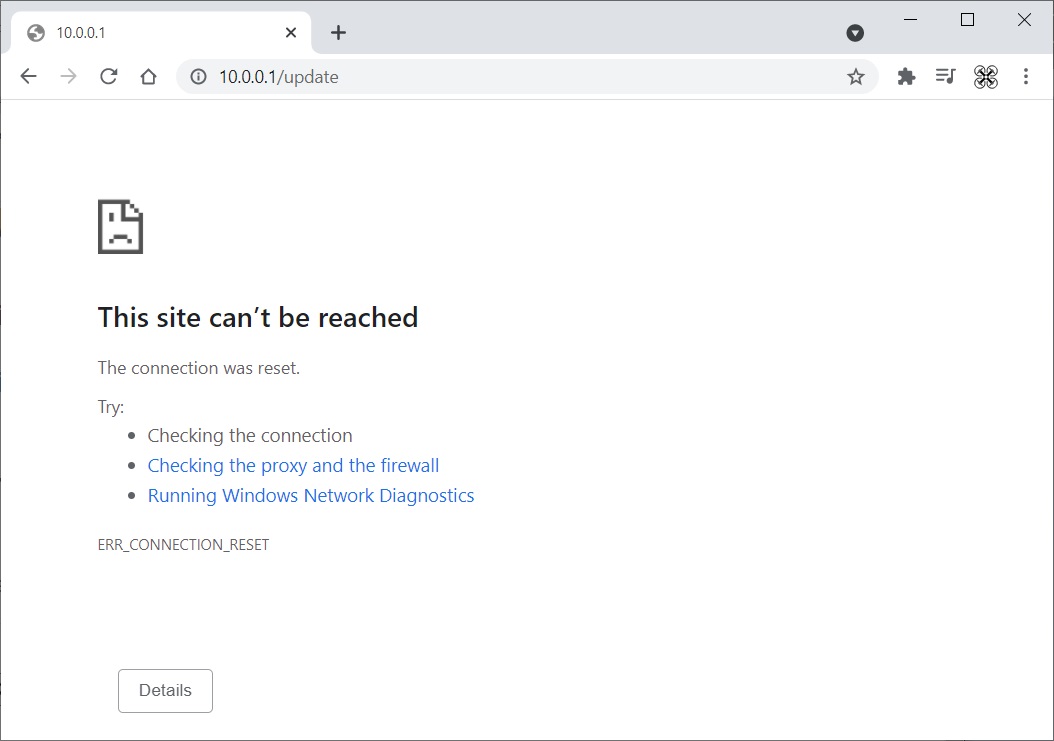
Task: Bookmark this page with the star icon
Action: point(855,77)
